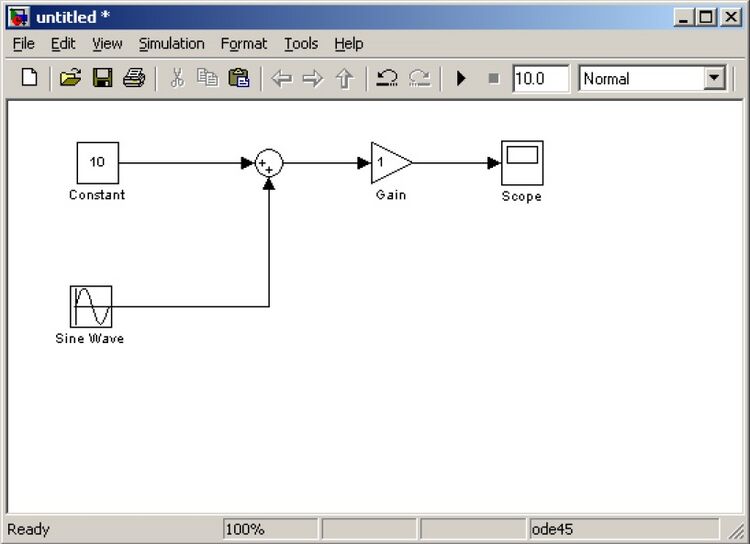The width and height of the screenshot is (750, 544).
Task: Expand the Normal simulation mode dropdown
Action: tap(714, 79)
